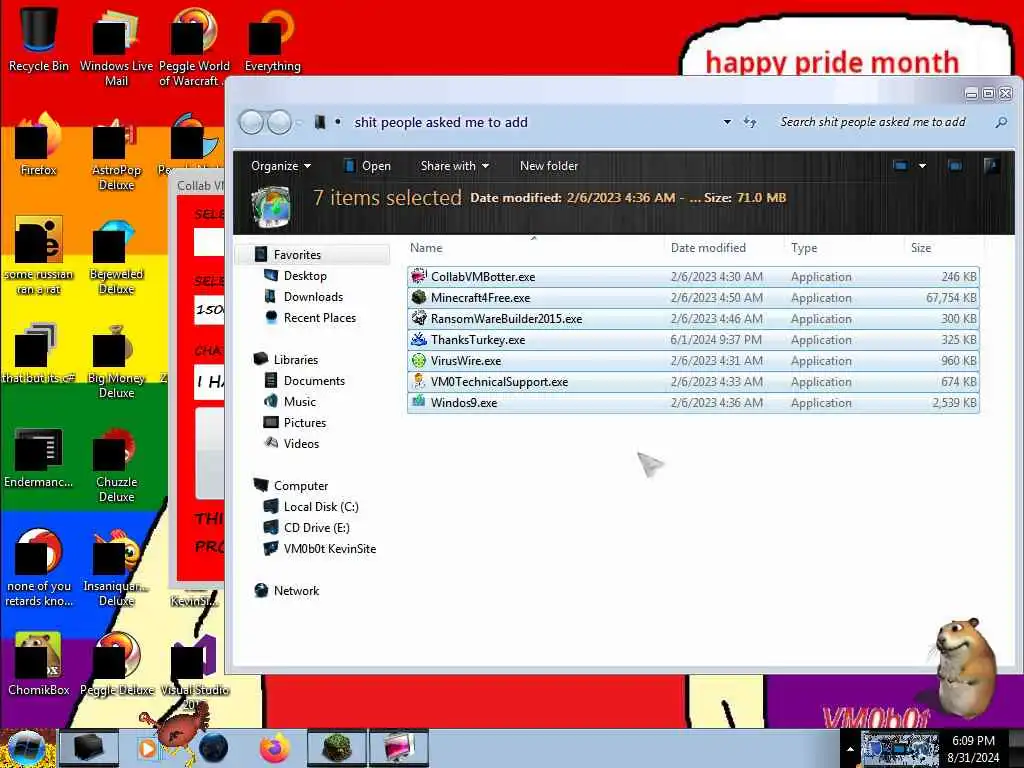The width and height of the screenshot is (1024, 768).
Task: Open Bejeweled Deluxe desktop icon
Action: click(116, 257)
